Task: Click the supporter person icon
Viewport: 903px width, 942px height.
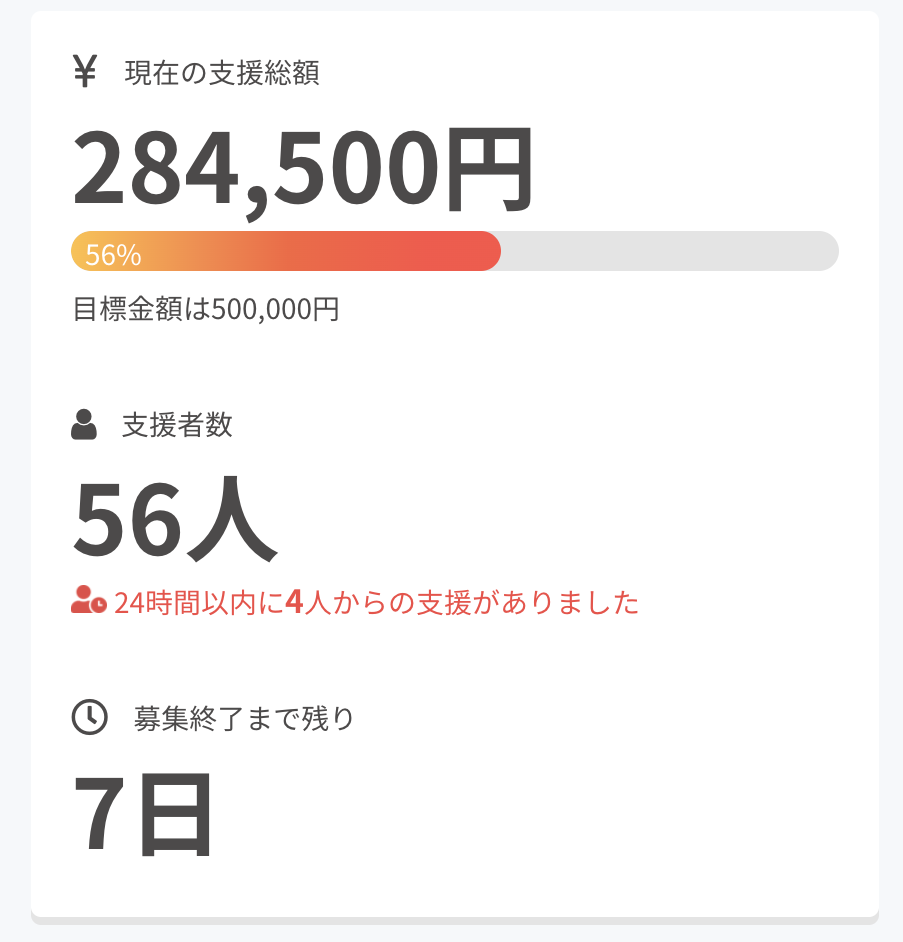Action: (x=84, y=425)
